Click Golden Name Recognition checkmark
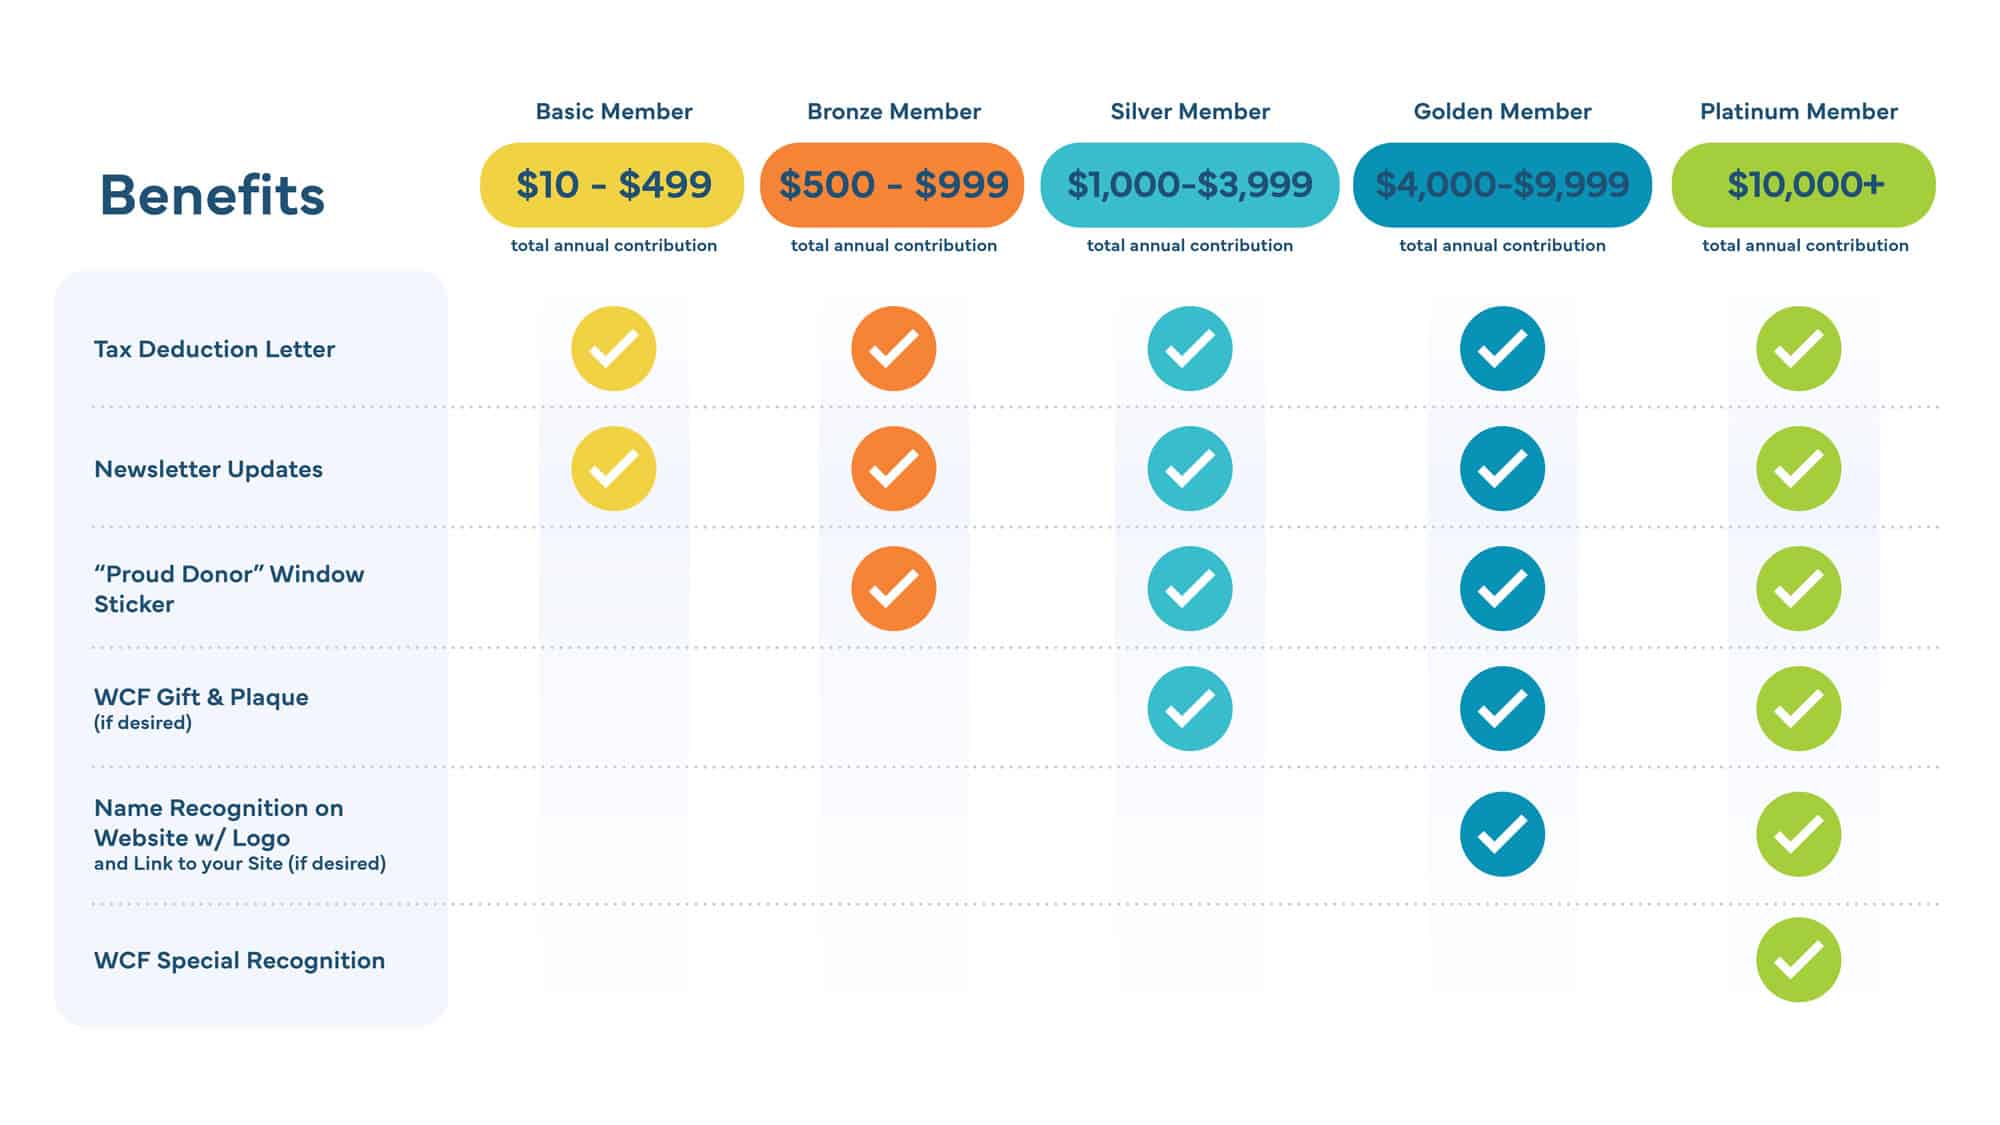 click(1501, 834)
